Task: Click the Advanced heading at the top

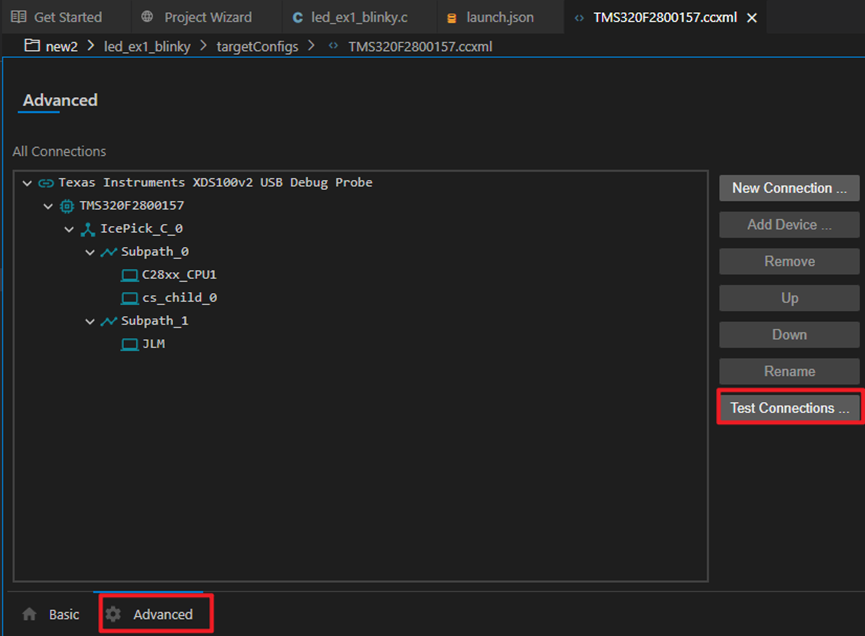Action: tap(60, 100)
